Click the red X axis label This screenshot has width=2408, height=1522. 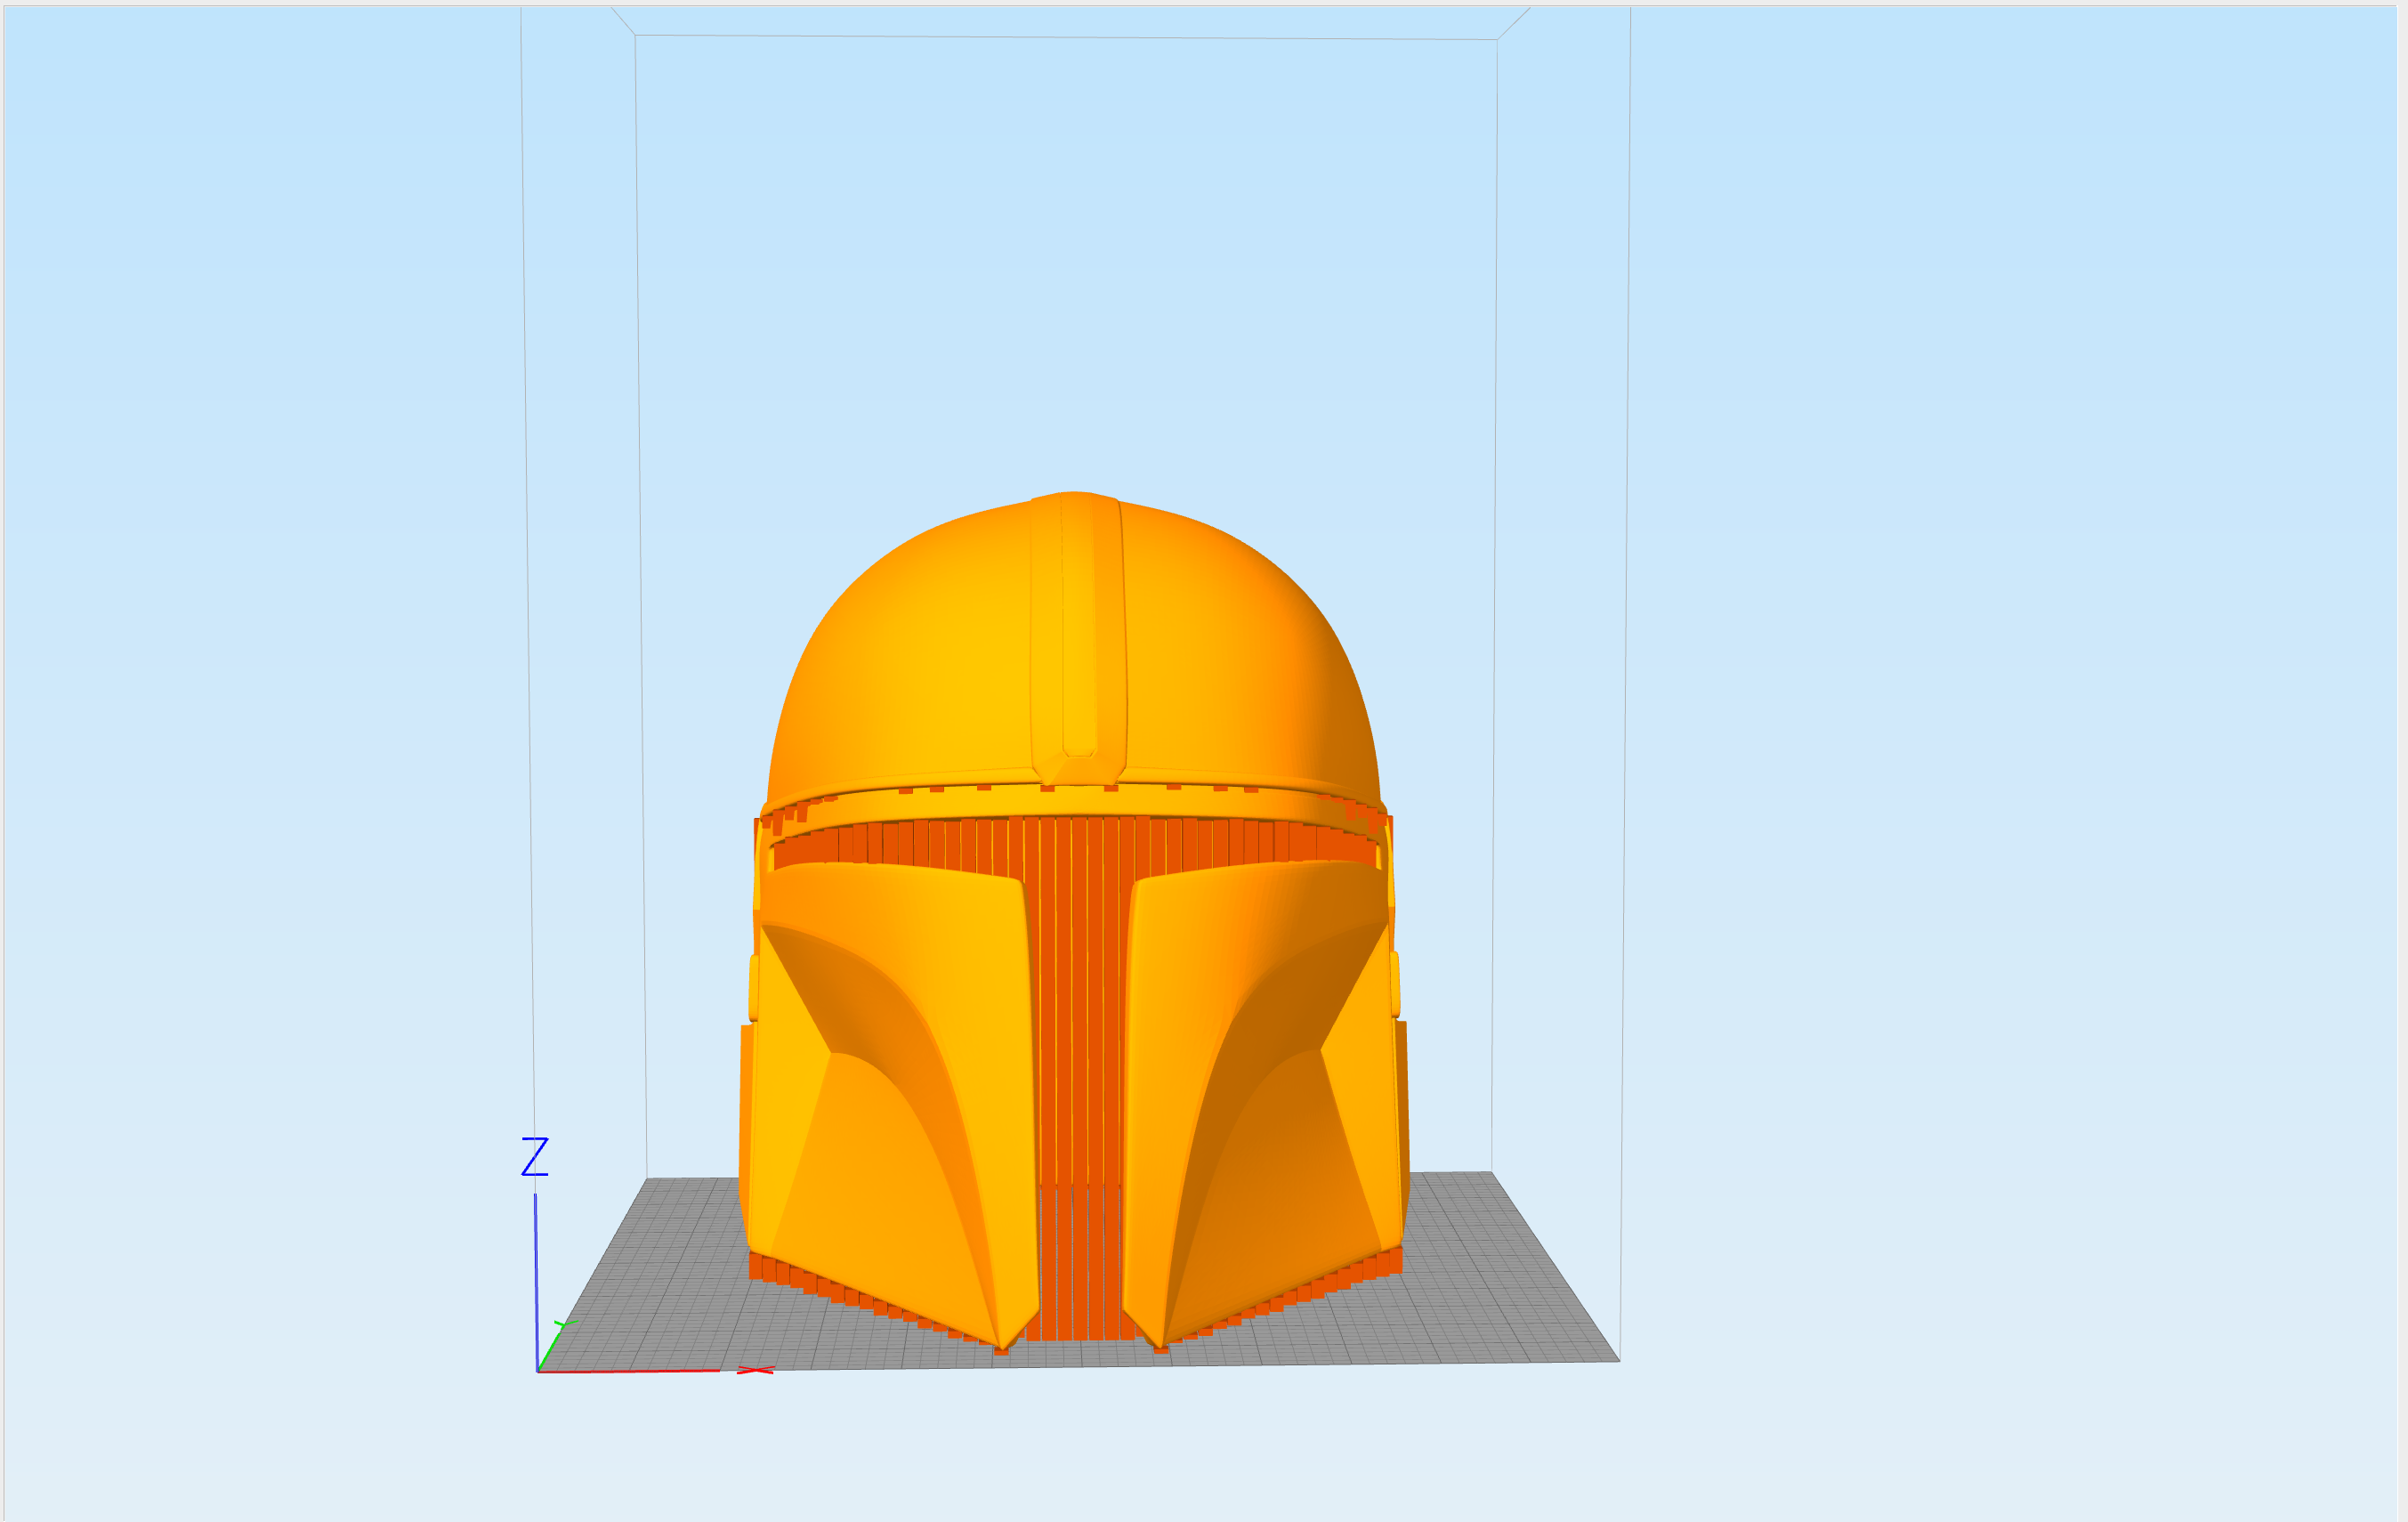pos(755,1370)
